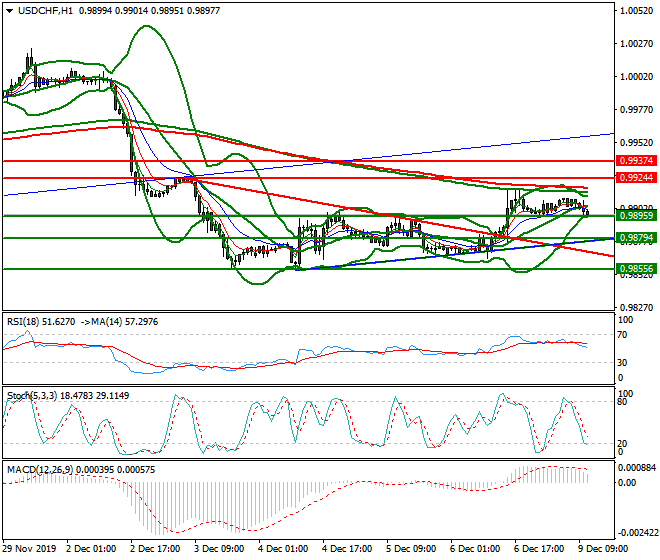
Task: Click the 6 Dec 01:00 time label
Action: click(x=475, y=549)
